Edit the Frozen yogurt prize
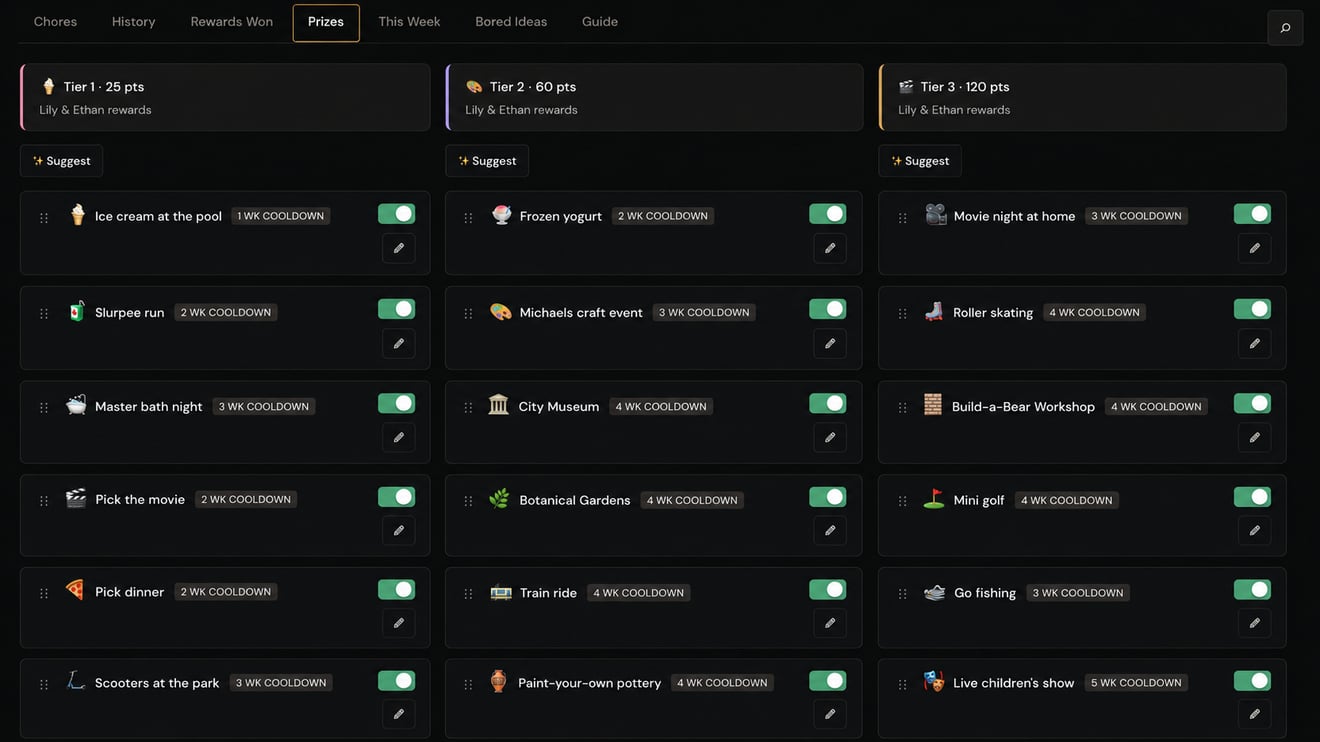Image resolution: width=1320 pixels, height=742 pixels. click(x=829, y=248)
